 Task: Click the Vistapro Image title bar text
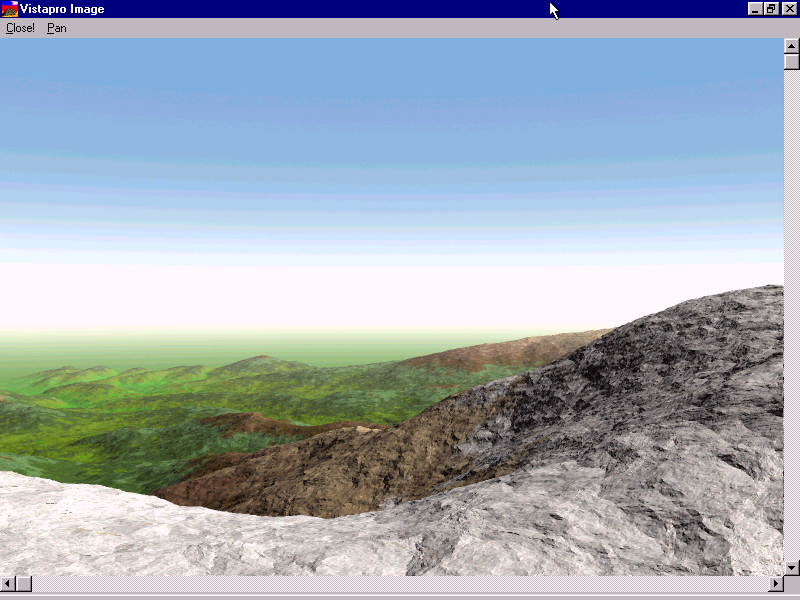click(x=62, y=9)
